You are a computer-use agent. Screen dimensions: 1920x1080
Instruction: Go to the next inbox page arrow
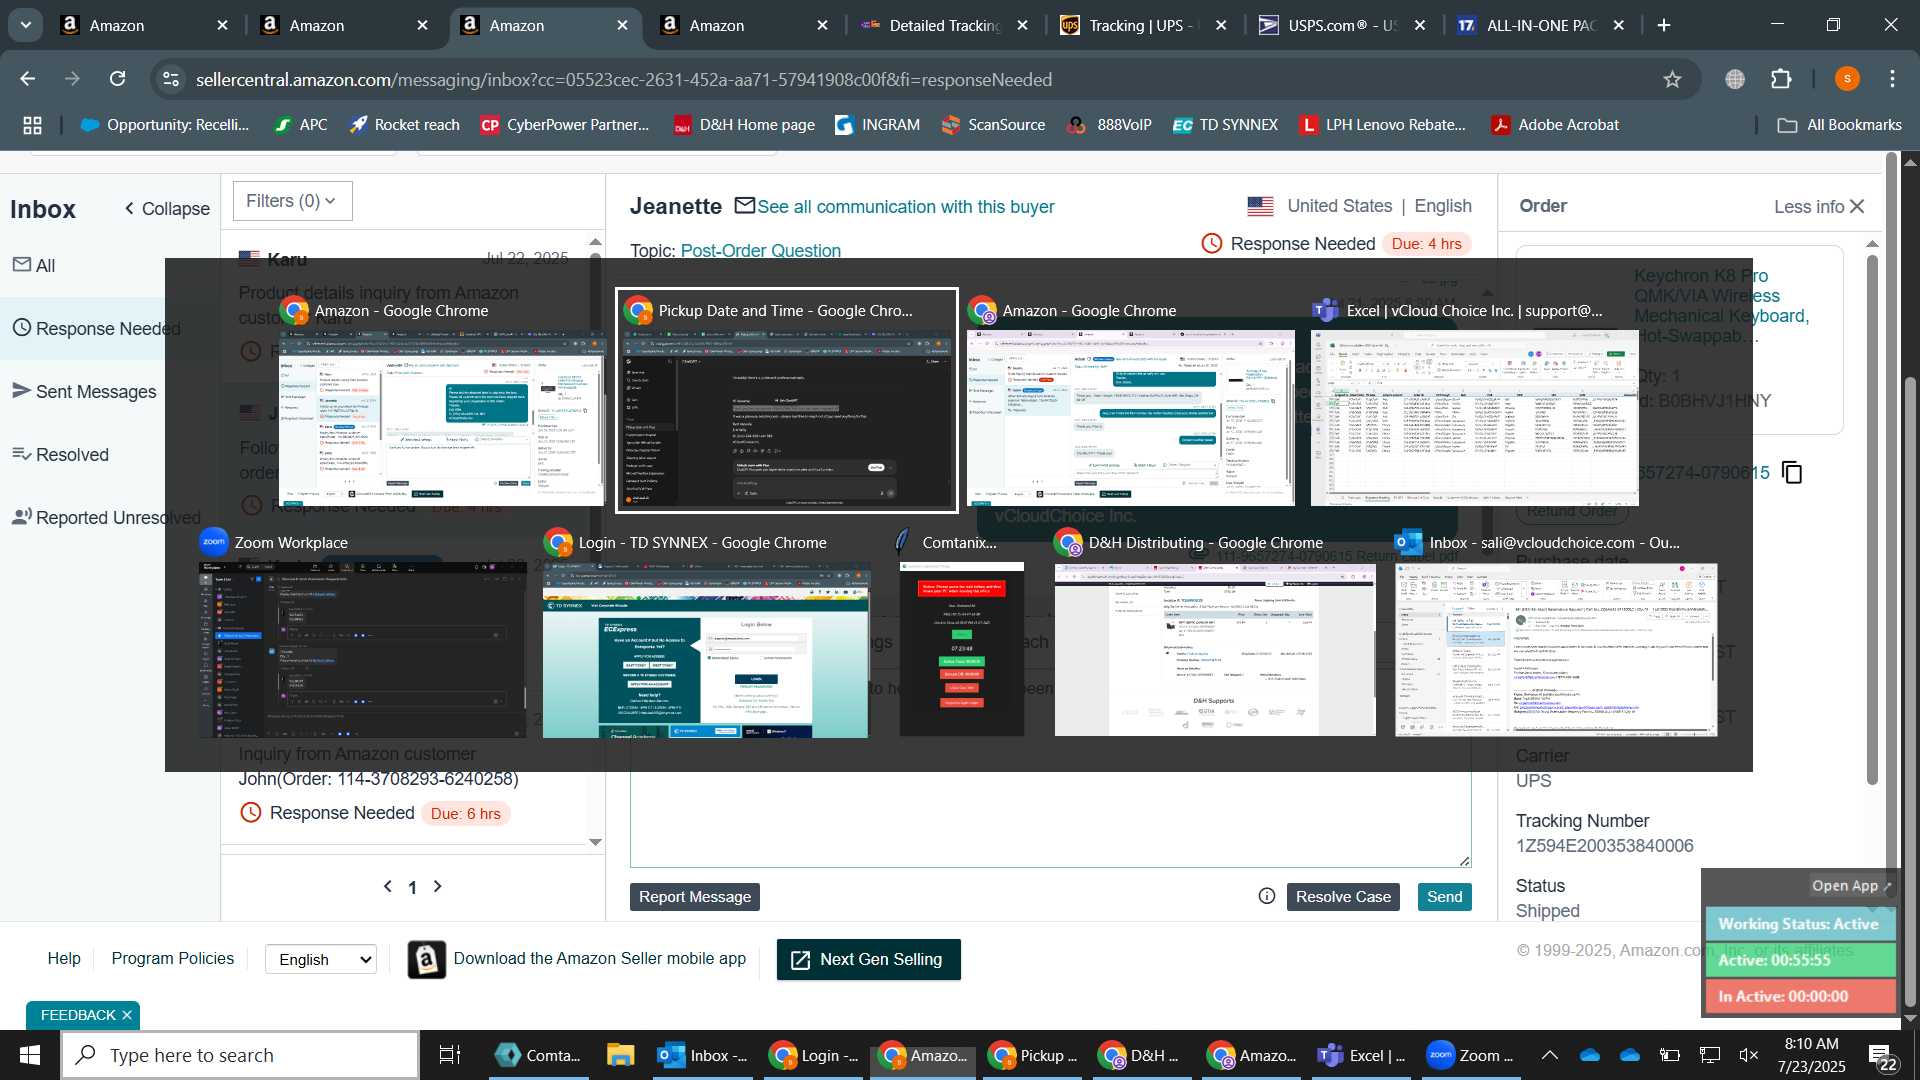click(x=437, y=886)
